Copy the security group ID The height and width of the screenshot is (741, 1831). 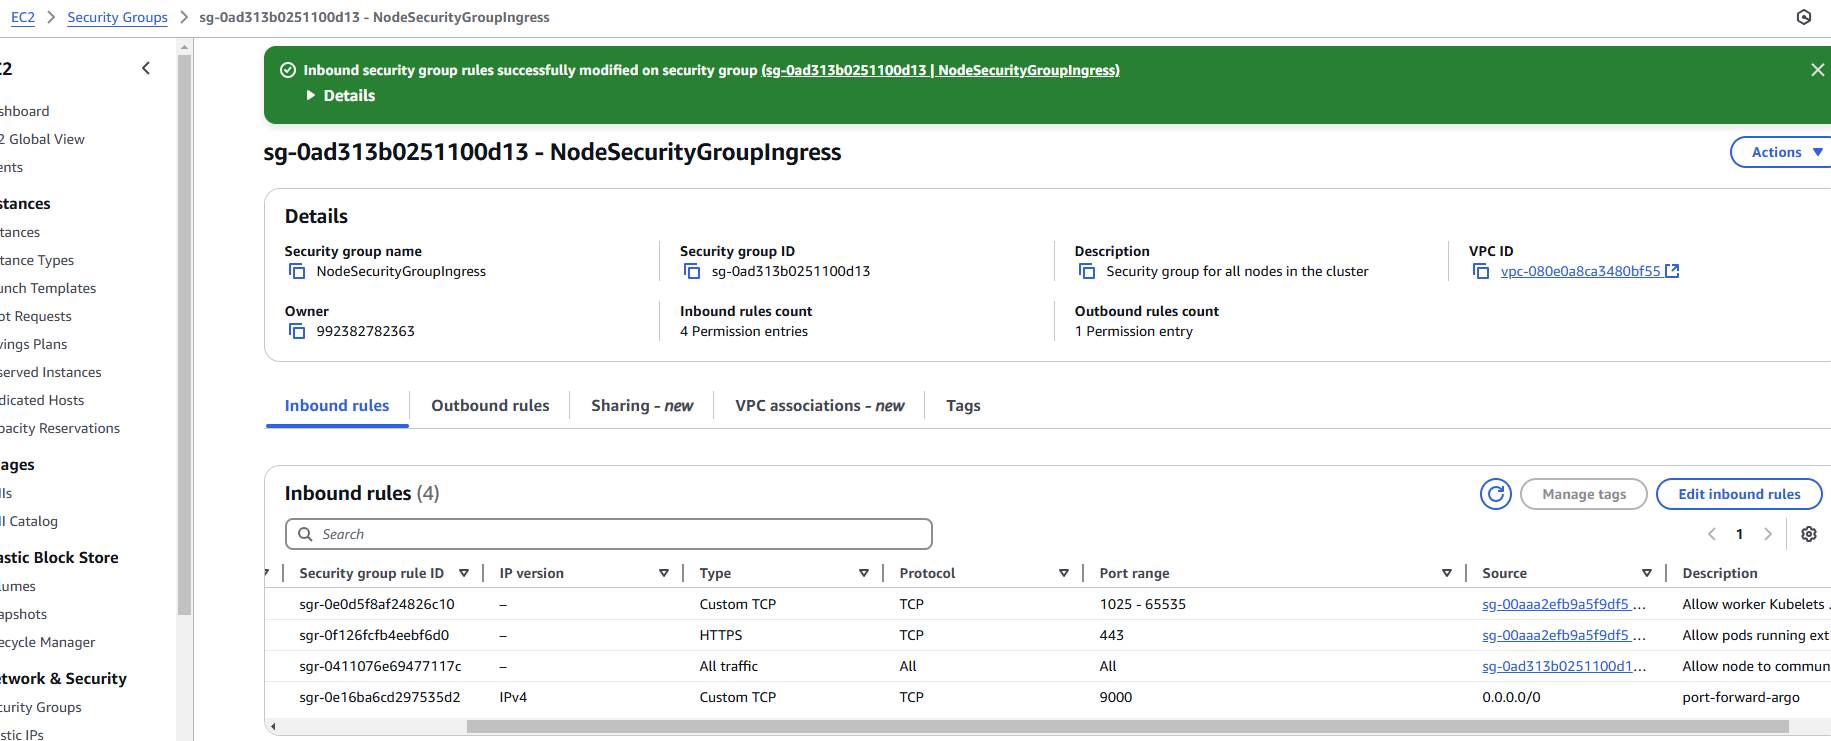[692, 271]
